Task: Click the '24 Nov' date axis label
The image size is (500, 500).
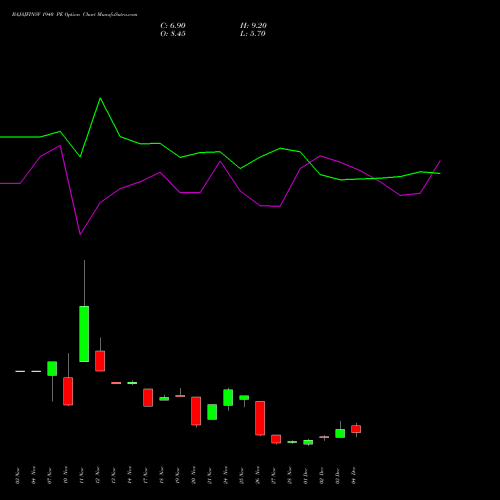Action: click(x=226, y=475)
